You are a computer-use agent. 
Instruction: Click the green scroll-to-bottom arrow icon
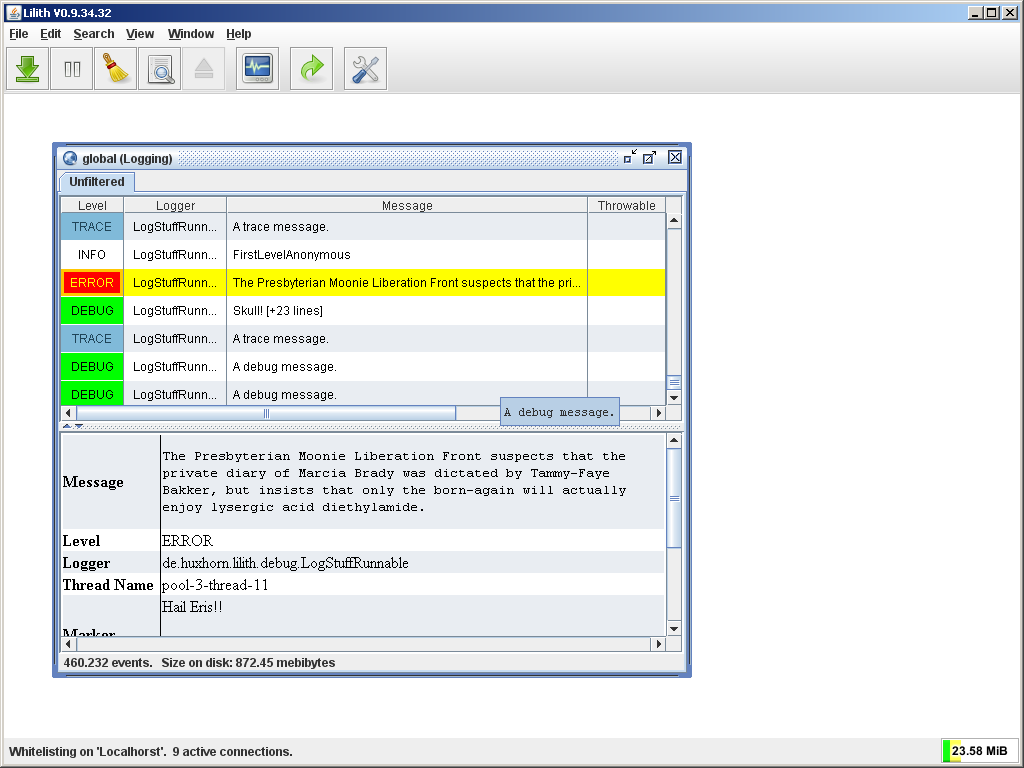(28, 69)
